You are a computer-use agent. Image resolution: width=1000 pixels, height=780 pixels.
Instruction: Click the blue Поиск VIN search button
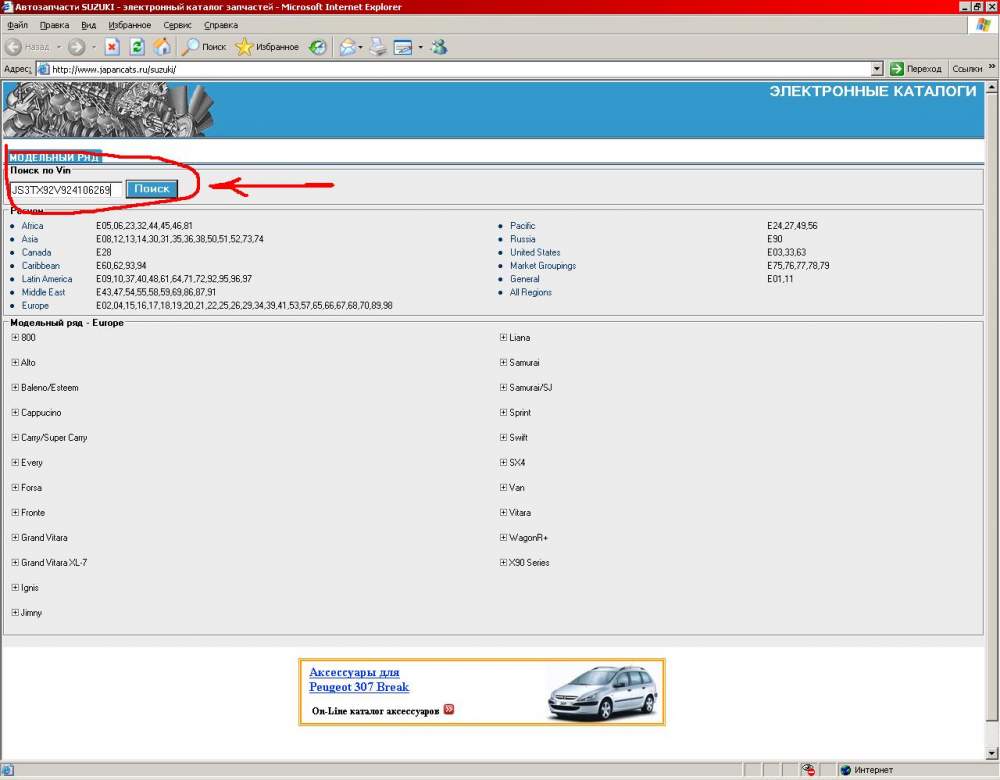(x=152, y=189)
